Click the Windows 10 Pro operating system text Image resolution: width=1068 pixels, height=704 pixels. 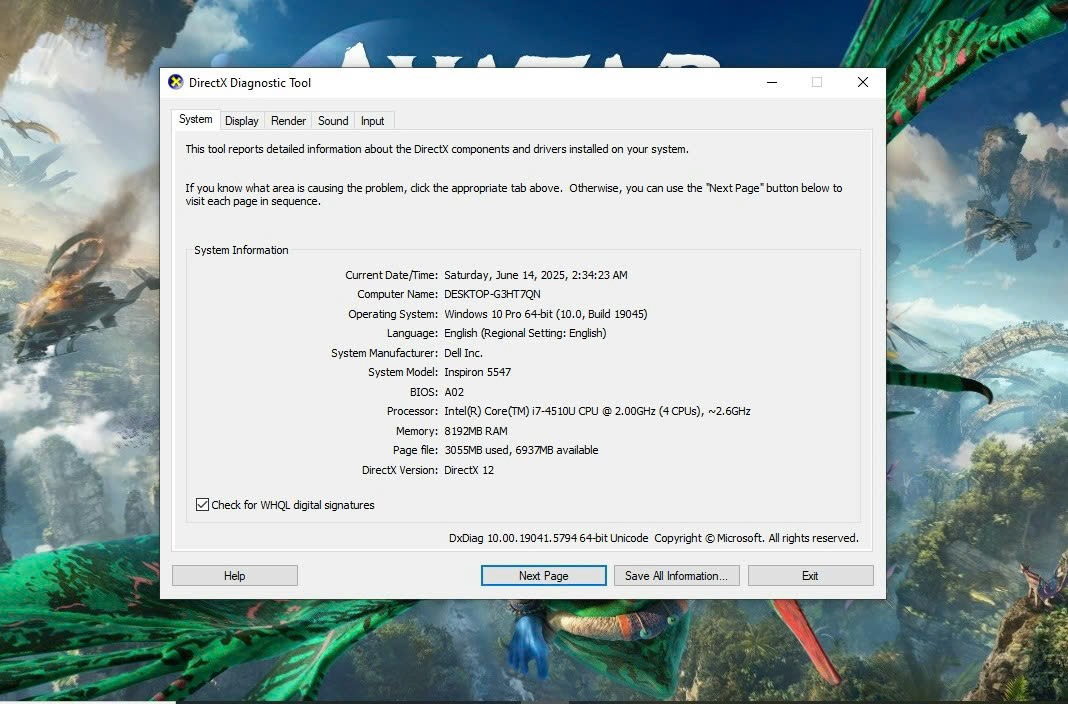click(545, 314)
